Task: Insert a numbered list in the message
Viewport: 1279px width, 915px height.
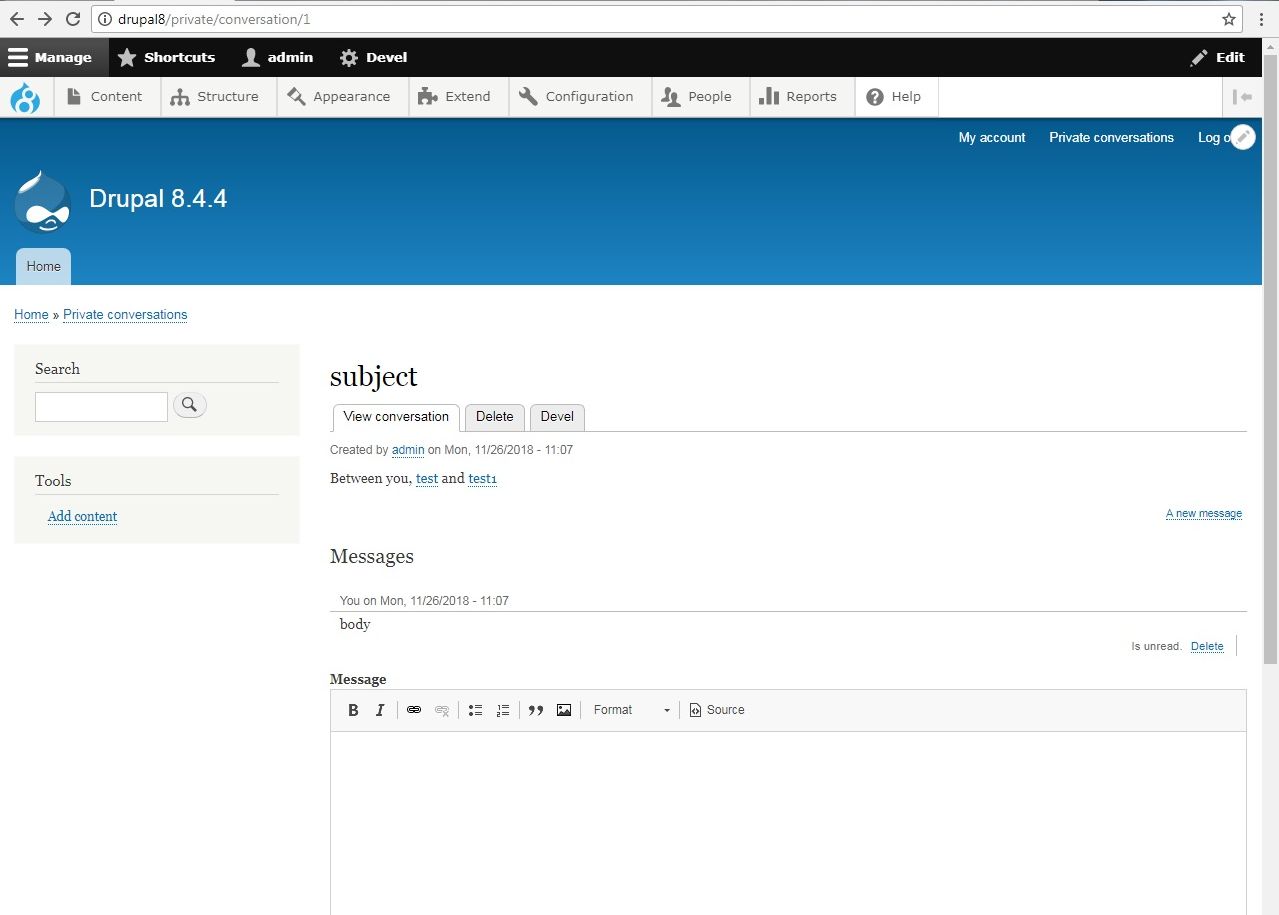Action: coord(503,710)
